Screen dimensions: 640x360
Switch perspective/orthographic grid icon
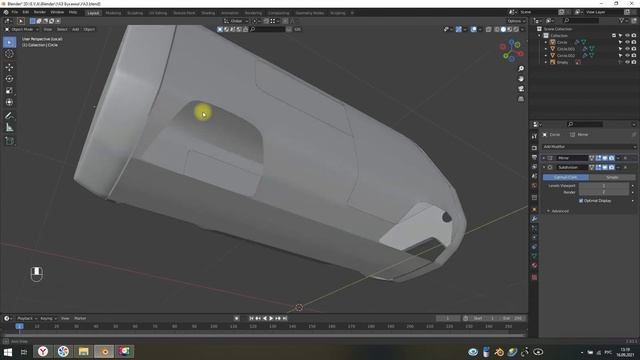[521, 99]
